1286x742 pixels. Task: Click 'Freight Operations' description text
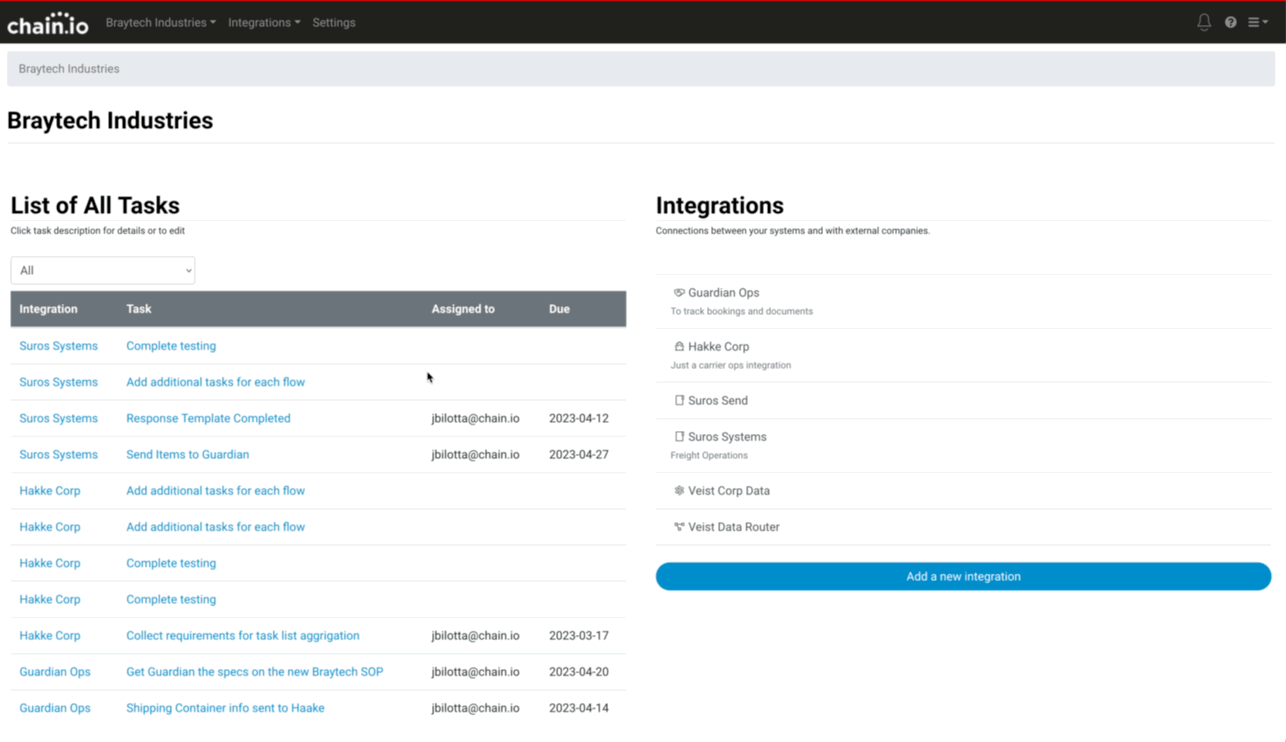coord(709,455)
